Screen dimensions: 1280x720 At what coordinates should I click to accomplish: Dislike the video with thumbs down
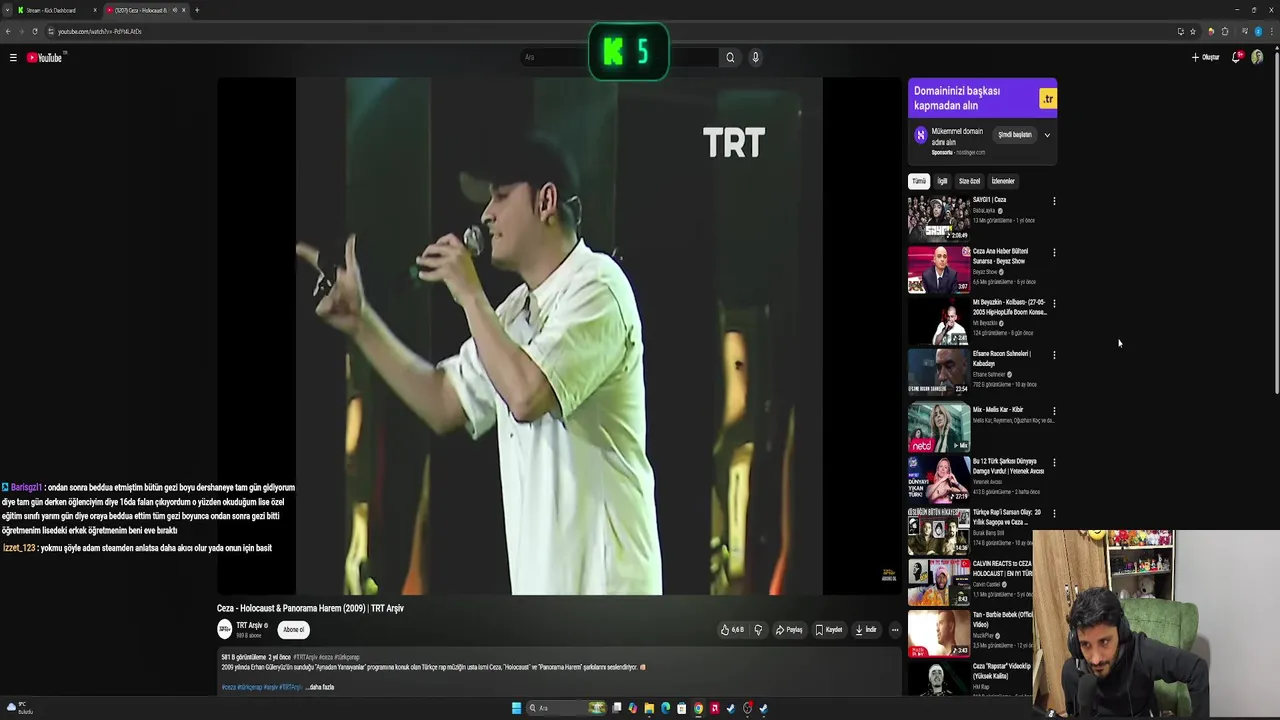coord(758,630)
